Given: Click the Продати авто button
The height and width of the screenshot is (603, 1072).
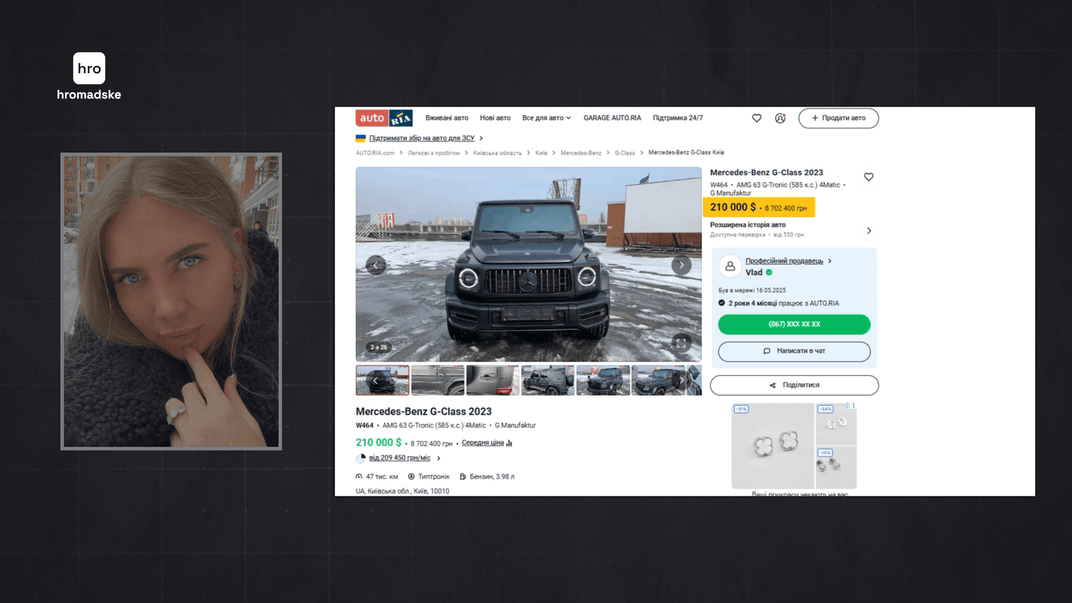Looking at the screenshot, I should click(840, 117).
